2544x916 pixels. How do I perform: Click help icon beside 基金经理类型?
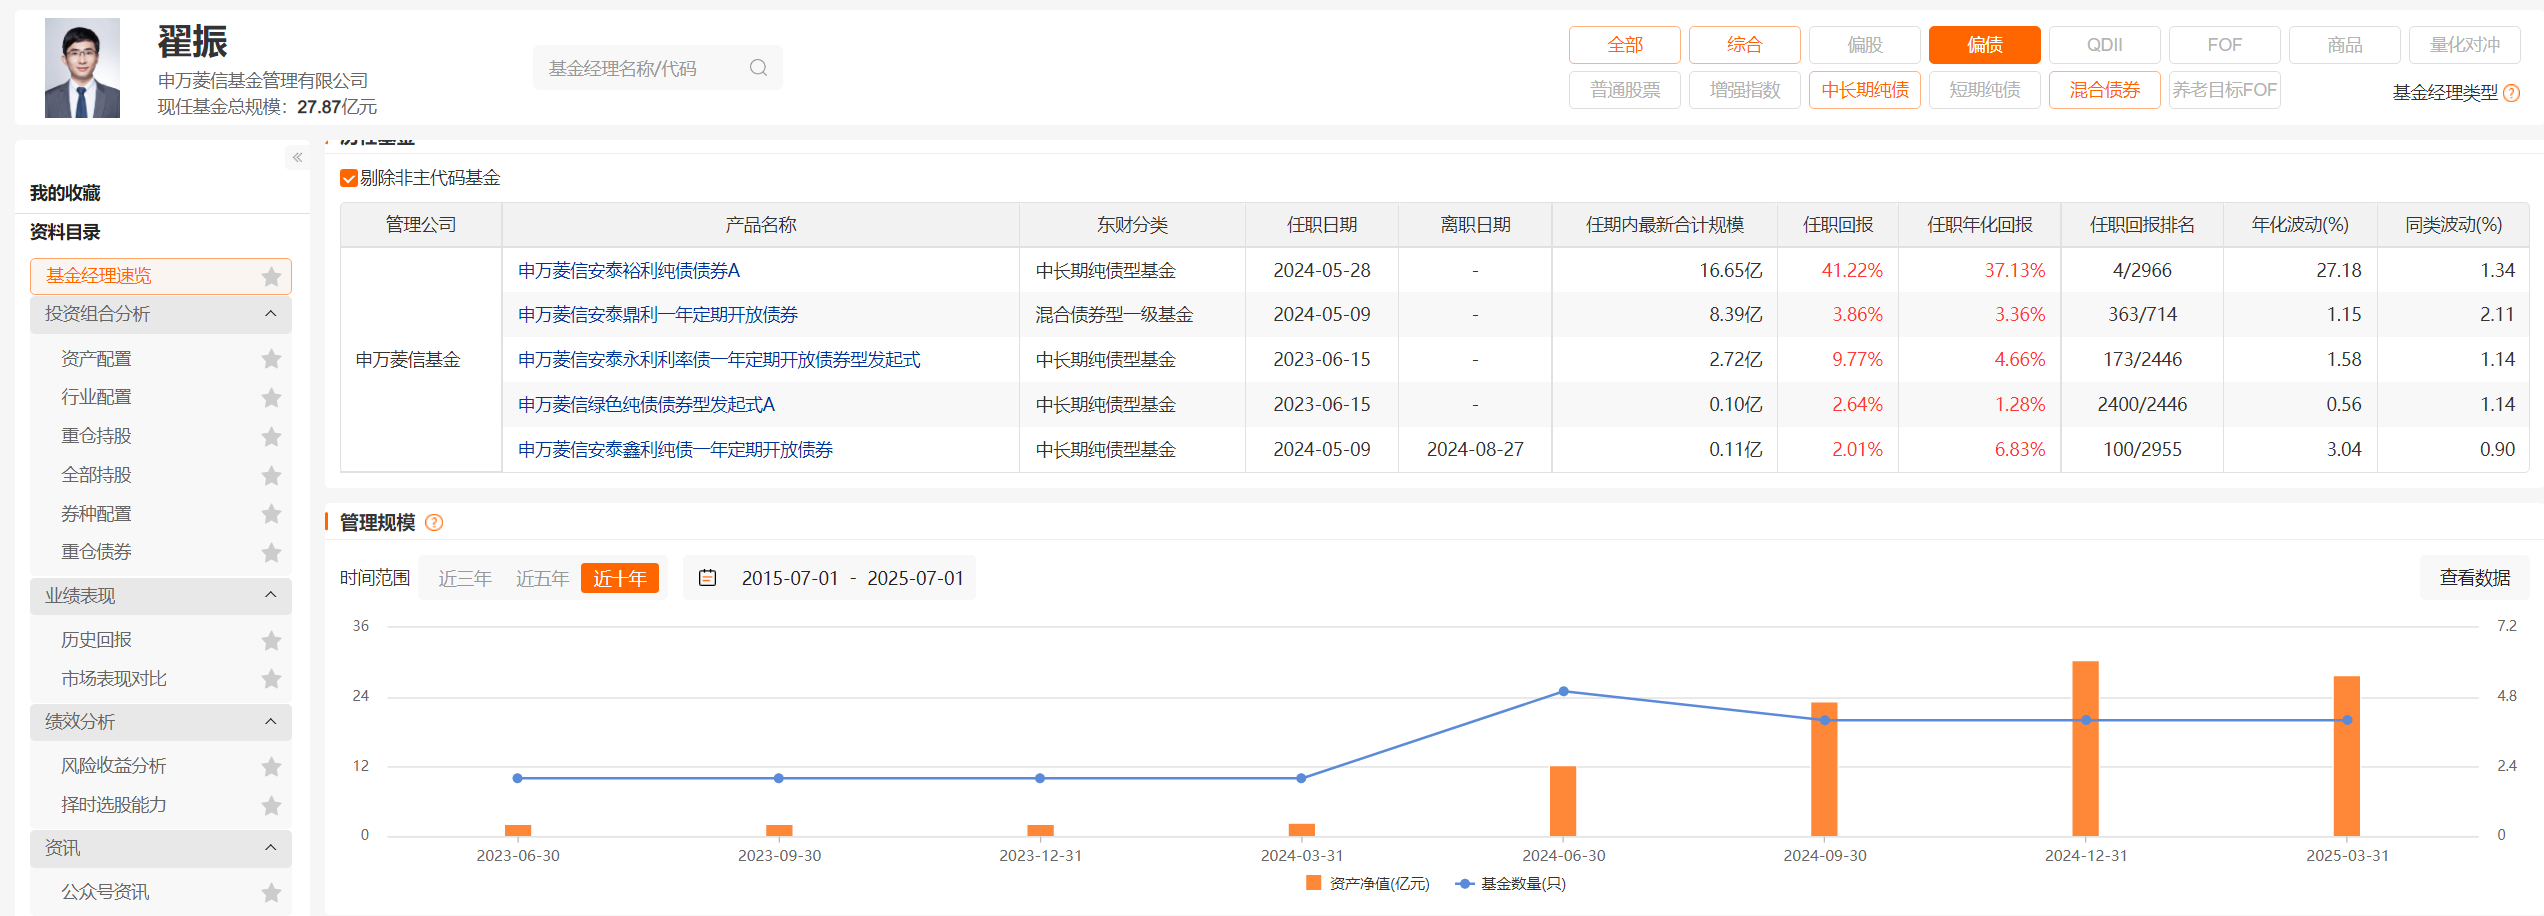[x=2512, y=93]
